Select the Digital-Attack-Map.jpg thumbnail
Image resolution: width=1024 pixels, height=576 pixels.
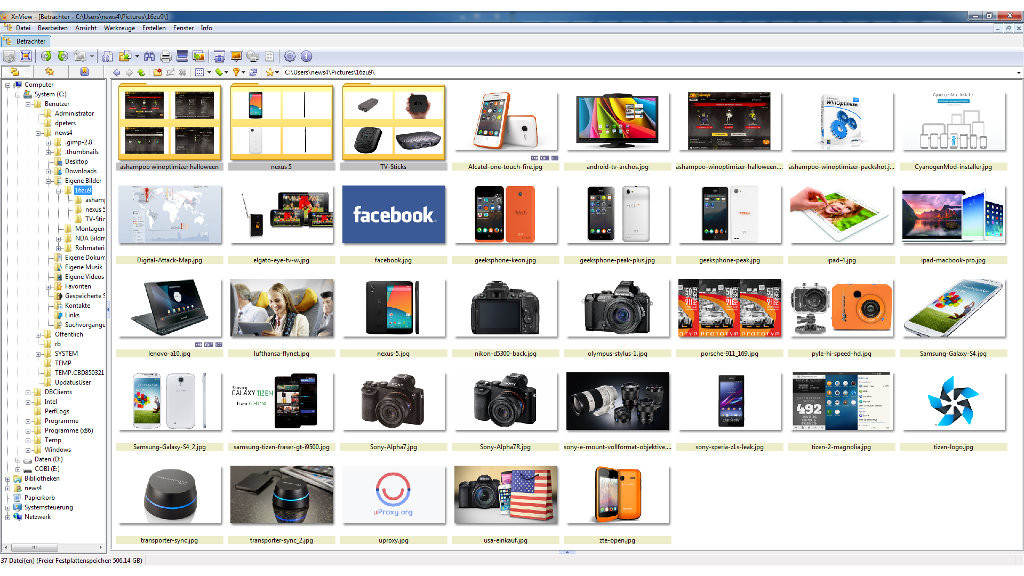coord(170,215)
